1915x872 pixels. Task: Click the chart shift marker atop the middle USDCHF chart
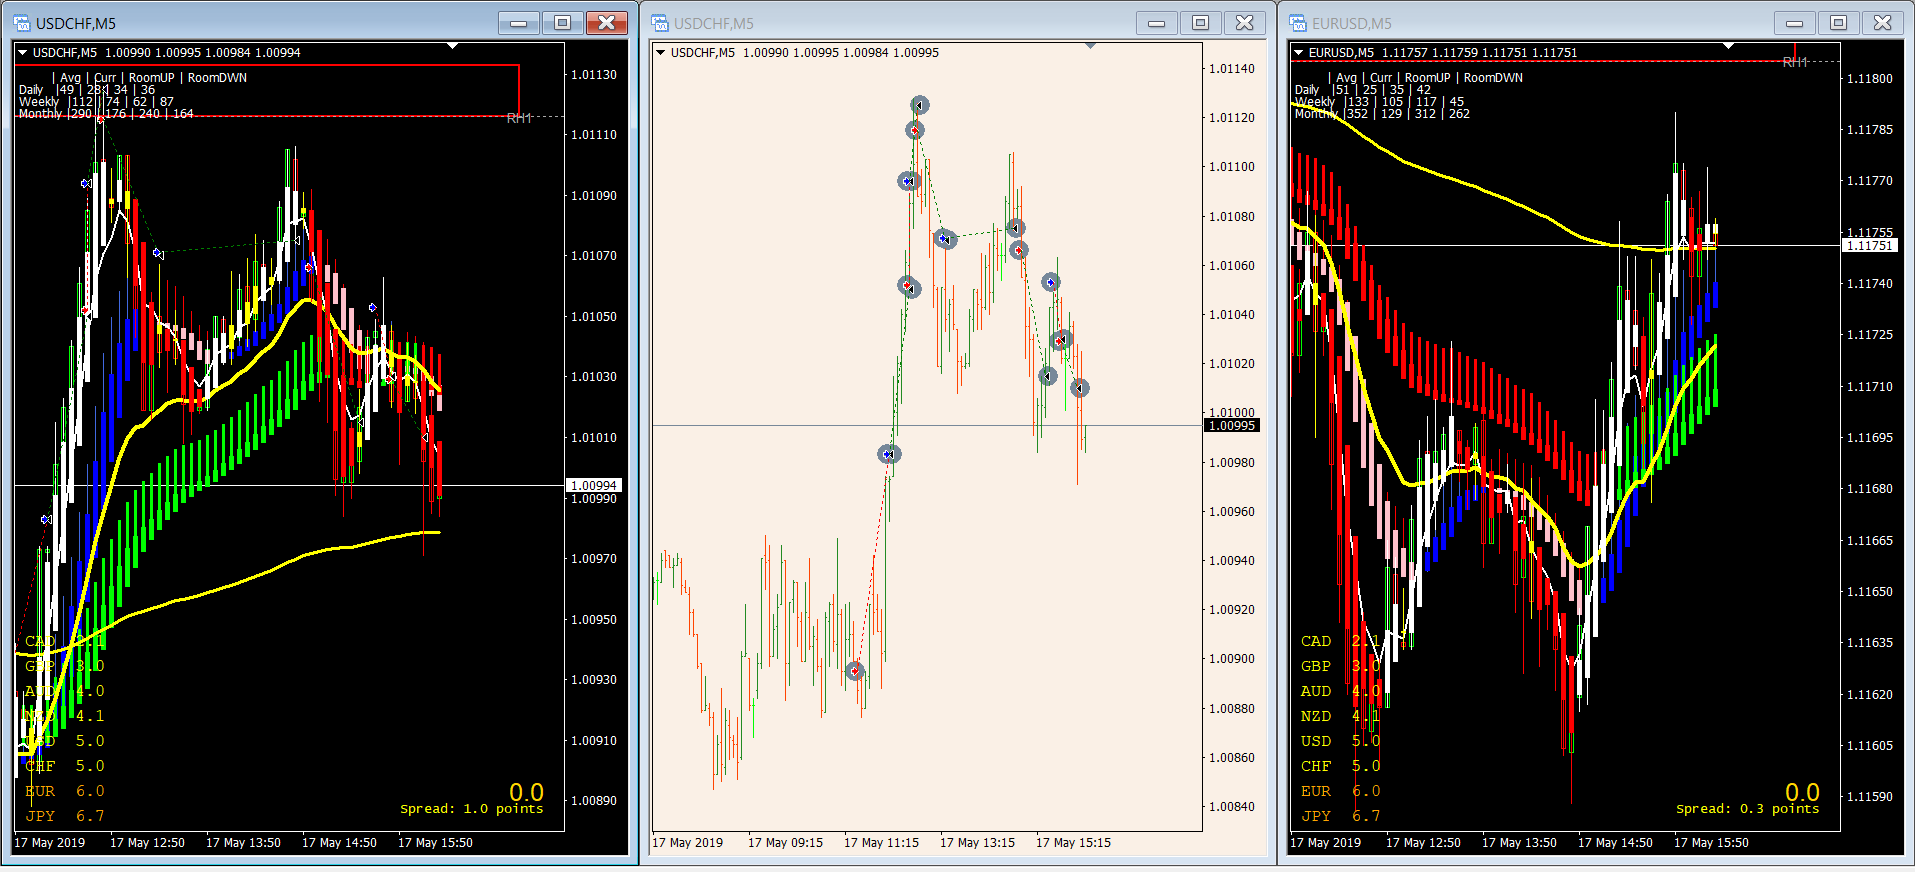(1091, 46)
